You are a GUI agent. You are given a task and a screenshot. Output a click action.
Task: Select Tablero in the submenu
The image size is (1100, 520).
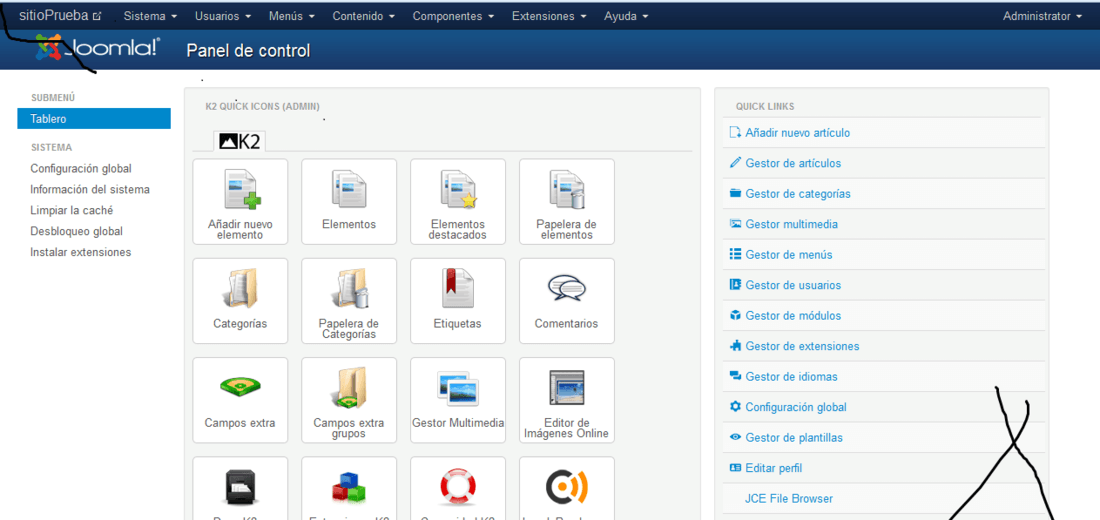(94, 119)
